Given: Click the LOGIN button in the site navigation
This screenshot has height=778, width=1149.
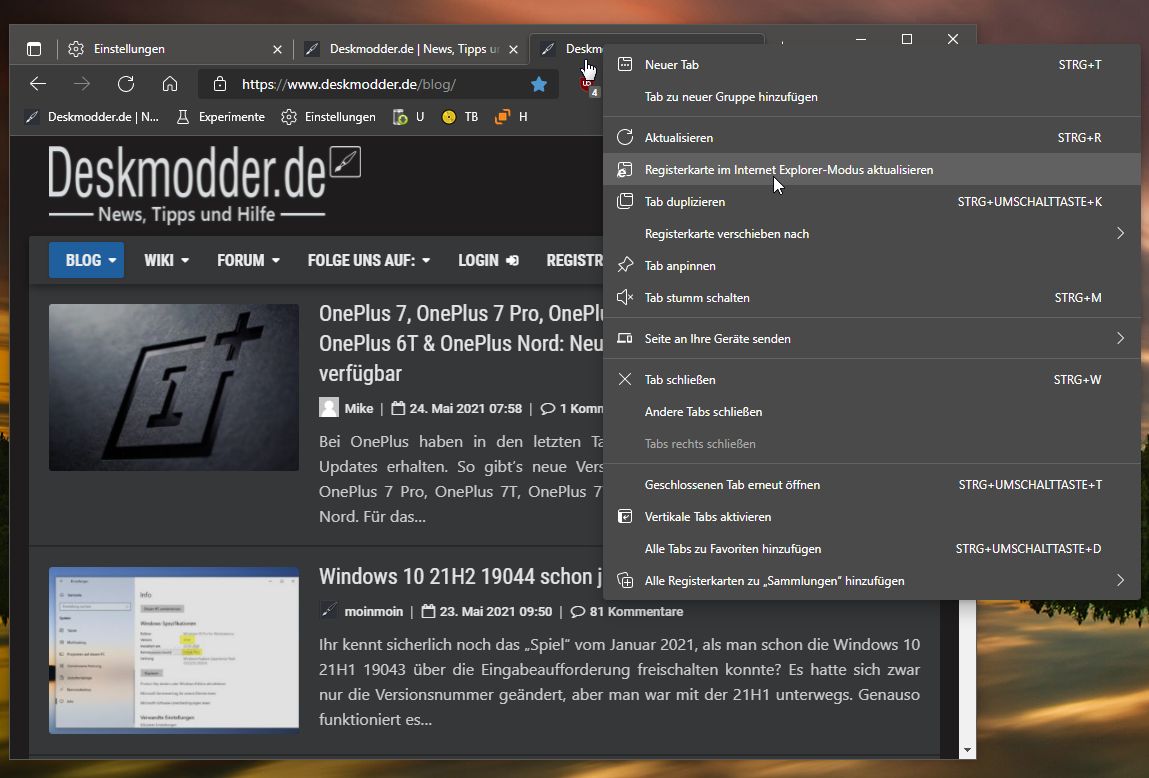Looking at the screenshot, I should pos(488,260).
